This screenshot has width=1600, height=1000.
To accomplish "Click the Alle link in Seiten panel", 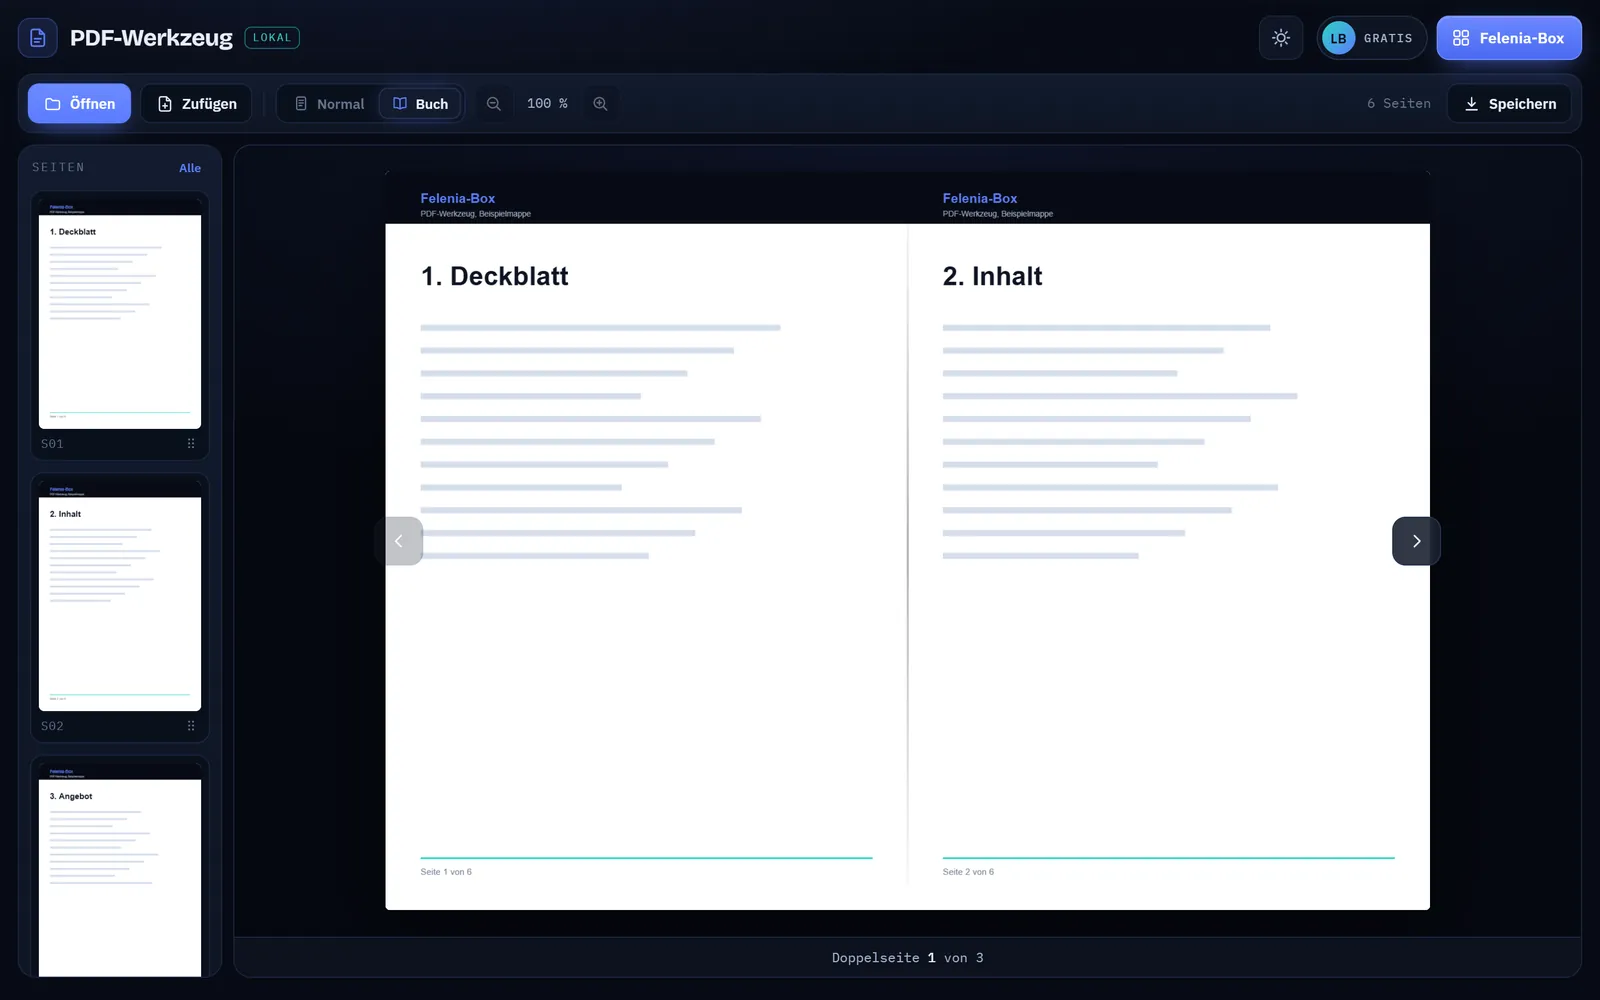I will click(x=190, y=168).
